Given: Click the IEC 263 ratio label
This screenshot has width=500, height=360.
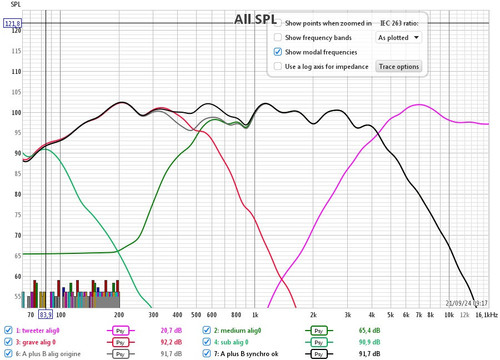Looking at the screenshot, I should [x=399, y=23].
